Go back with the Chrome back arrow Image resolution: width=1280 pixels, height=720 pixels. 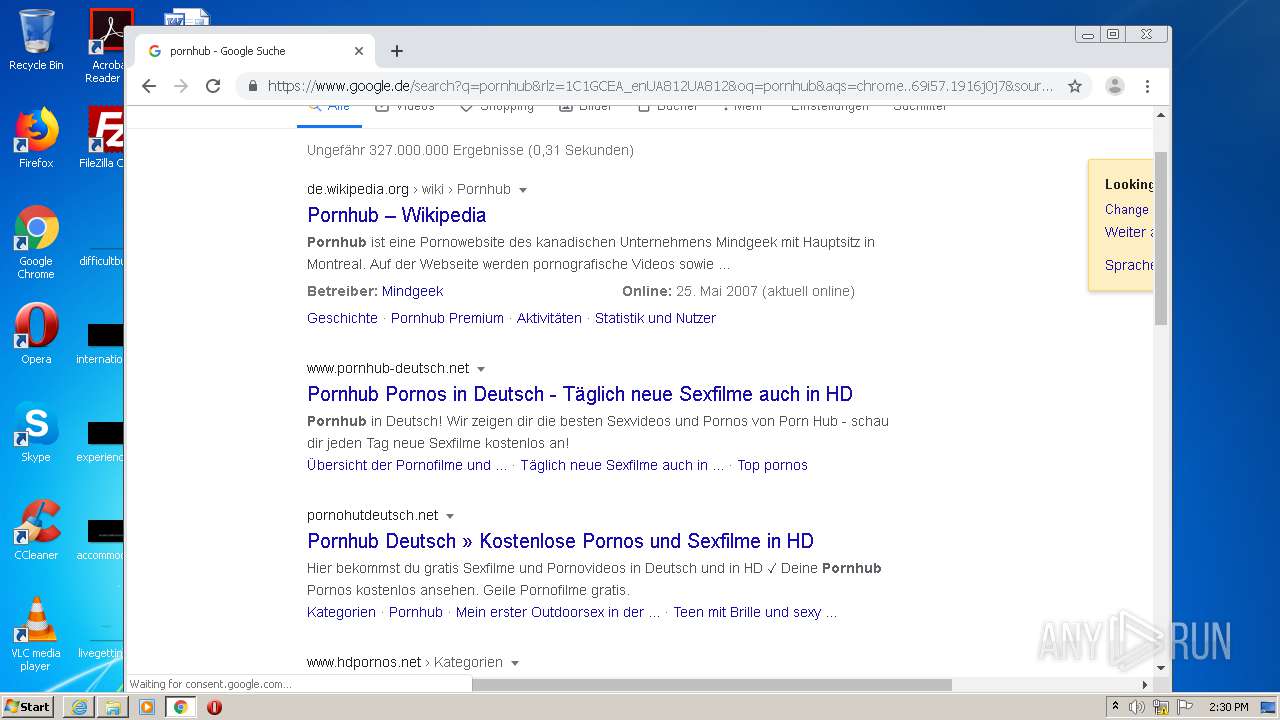(149, 86)
